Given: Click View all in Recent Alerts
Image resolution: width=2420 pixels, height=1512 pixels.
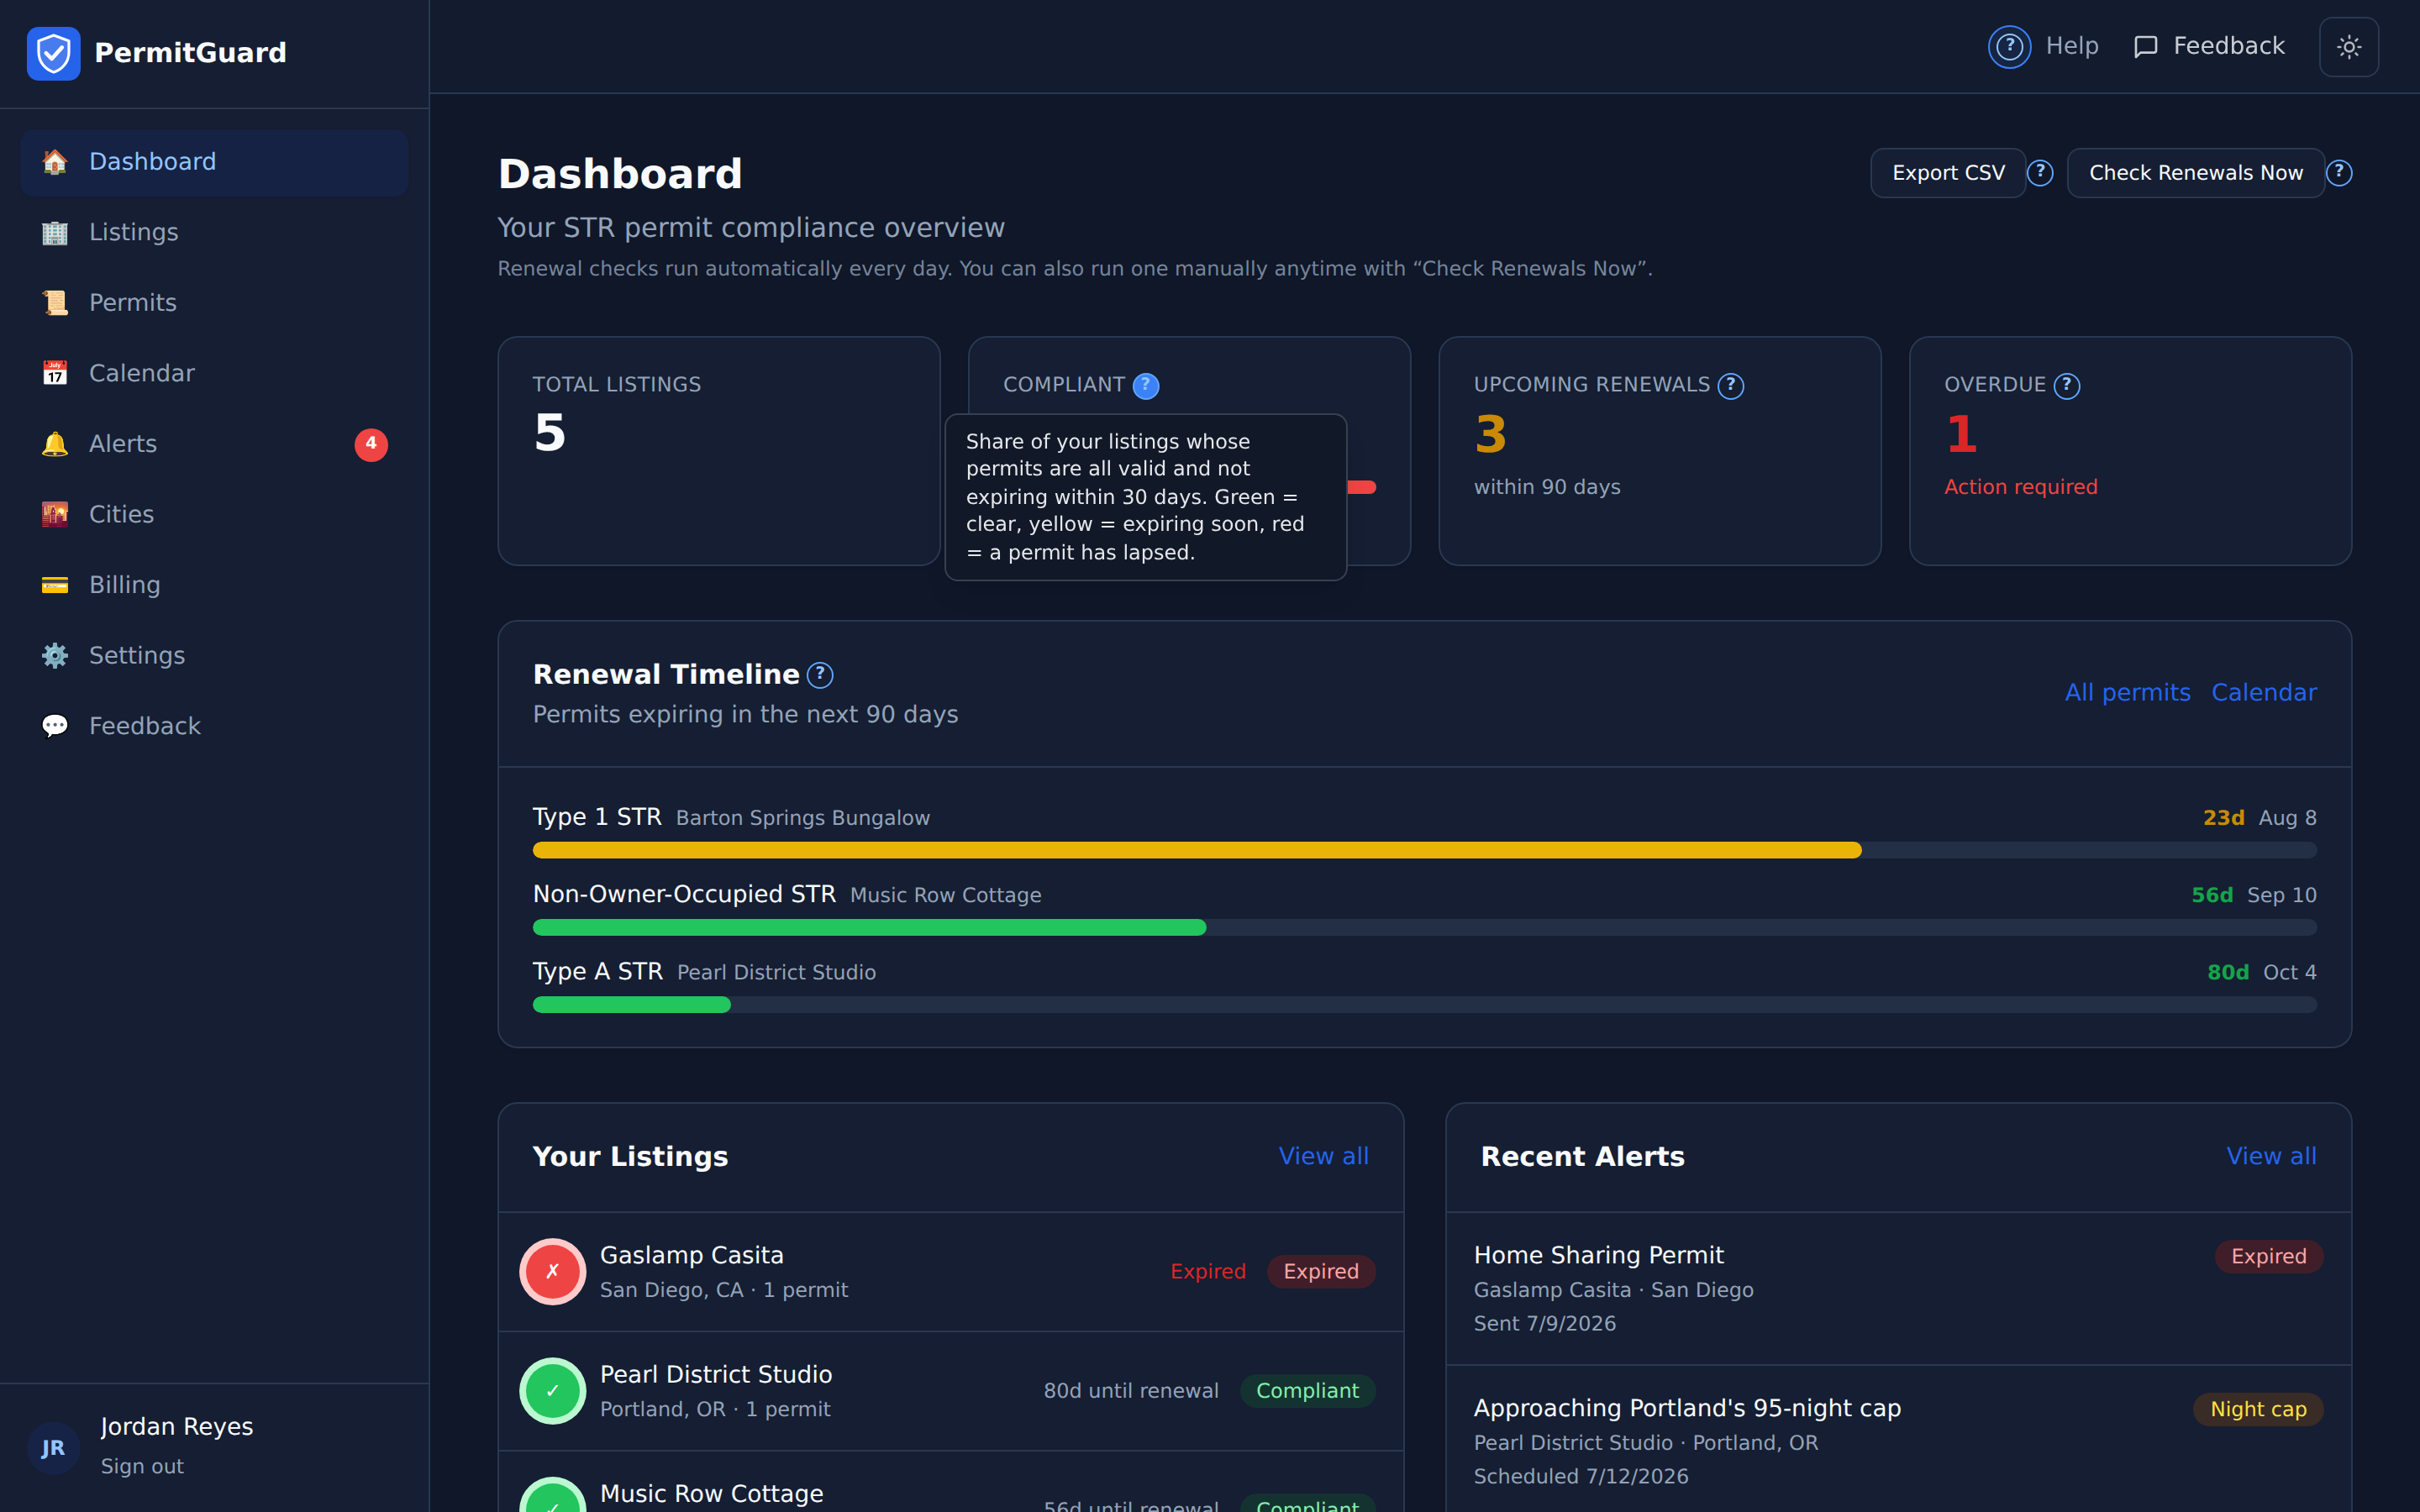Looking at the screenshot, I should tap(2271, 1156).
